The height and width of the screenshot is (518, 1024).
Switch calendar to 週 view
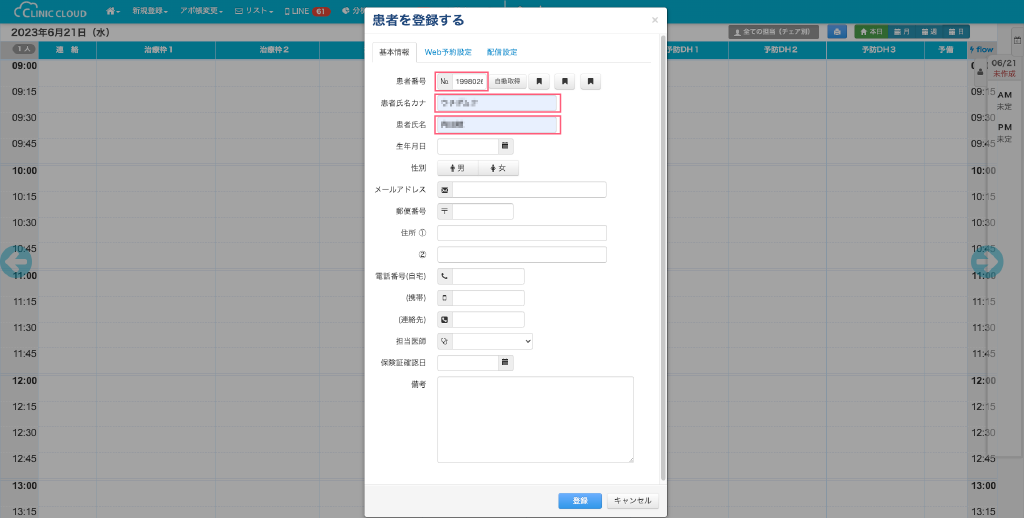929,32
